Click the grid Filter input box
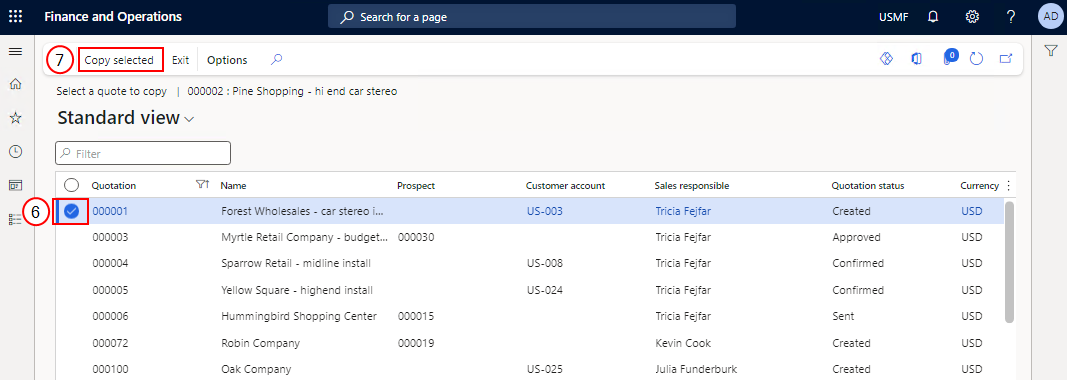Screen dimensions: 1067x380 click(x=143, y=154)
